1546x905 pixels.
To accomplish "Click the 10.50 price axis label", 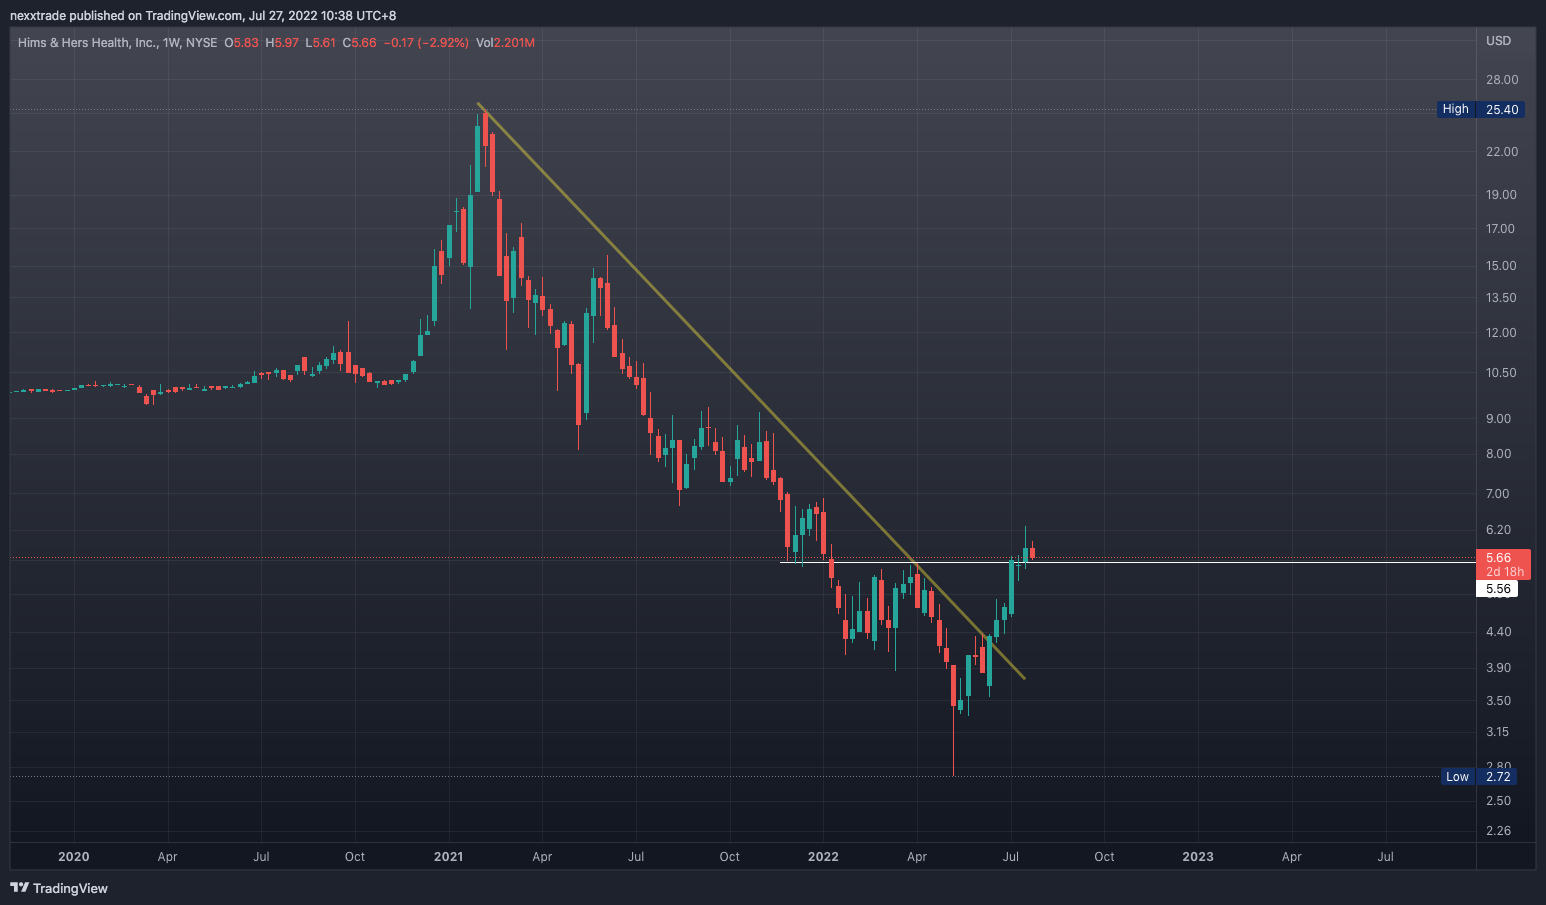I will [x=1502, y=373].
